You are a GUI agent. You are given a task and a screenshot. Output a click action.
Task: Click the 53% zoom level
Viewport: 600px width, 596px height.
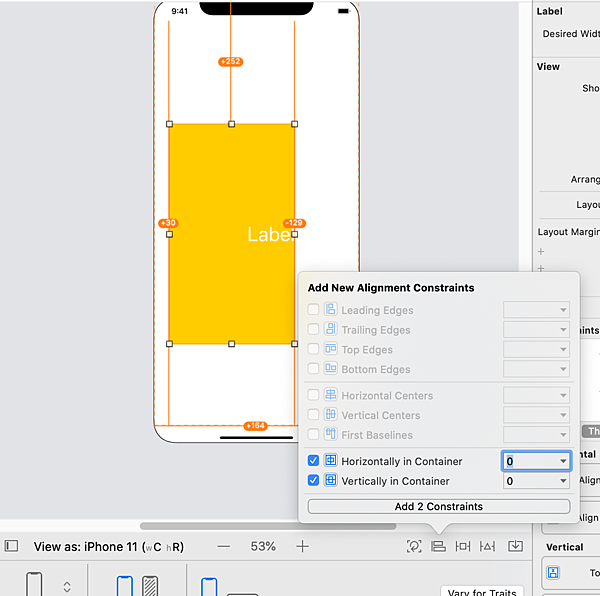point(263,546)
